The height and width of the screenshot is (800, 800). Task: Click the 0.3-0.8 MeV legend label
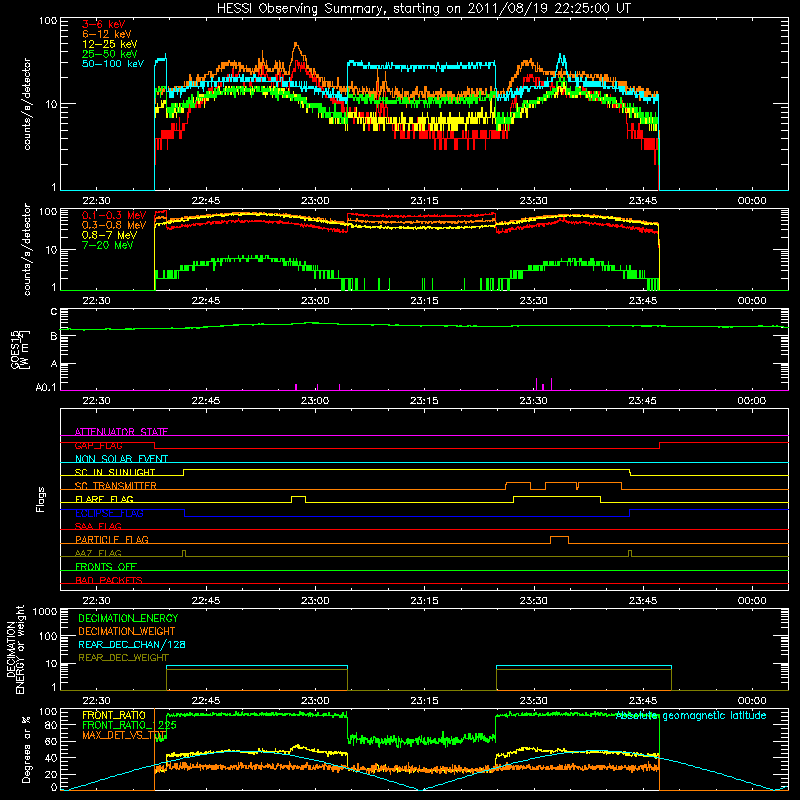114,225
